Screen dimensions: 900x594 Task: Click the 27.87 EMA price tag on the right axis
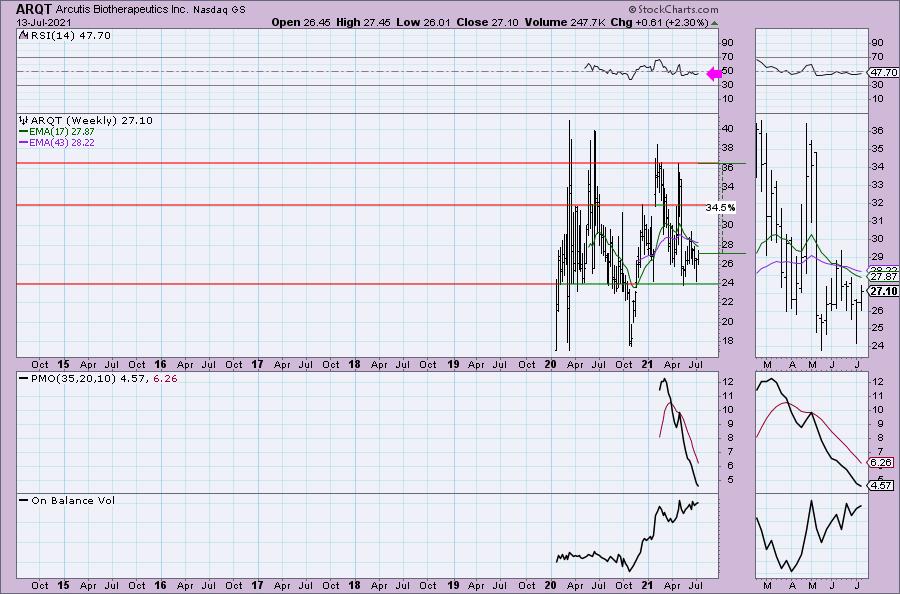(884, 277)
